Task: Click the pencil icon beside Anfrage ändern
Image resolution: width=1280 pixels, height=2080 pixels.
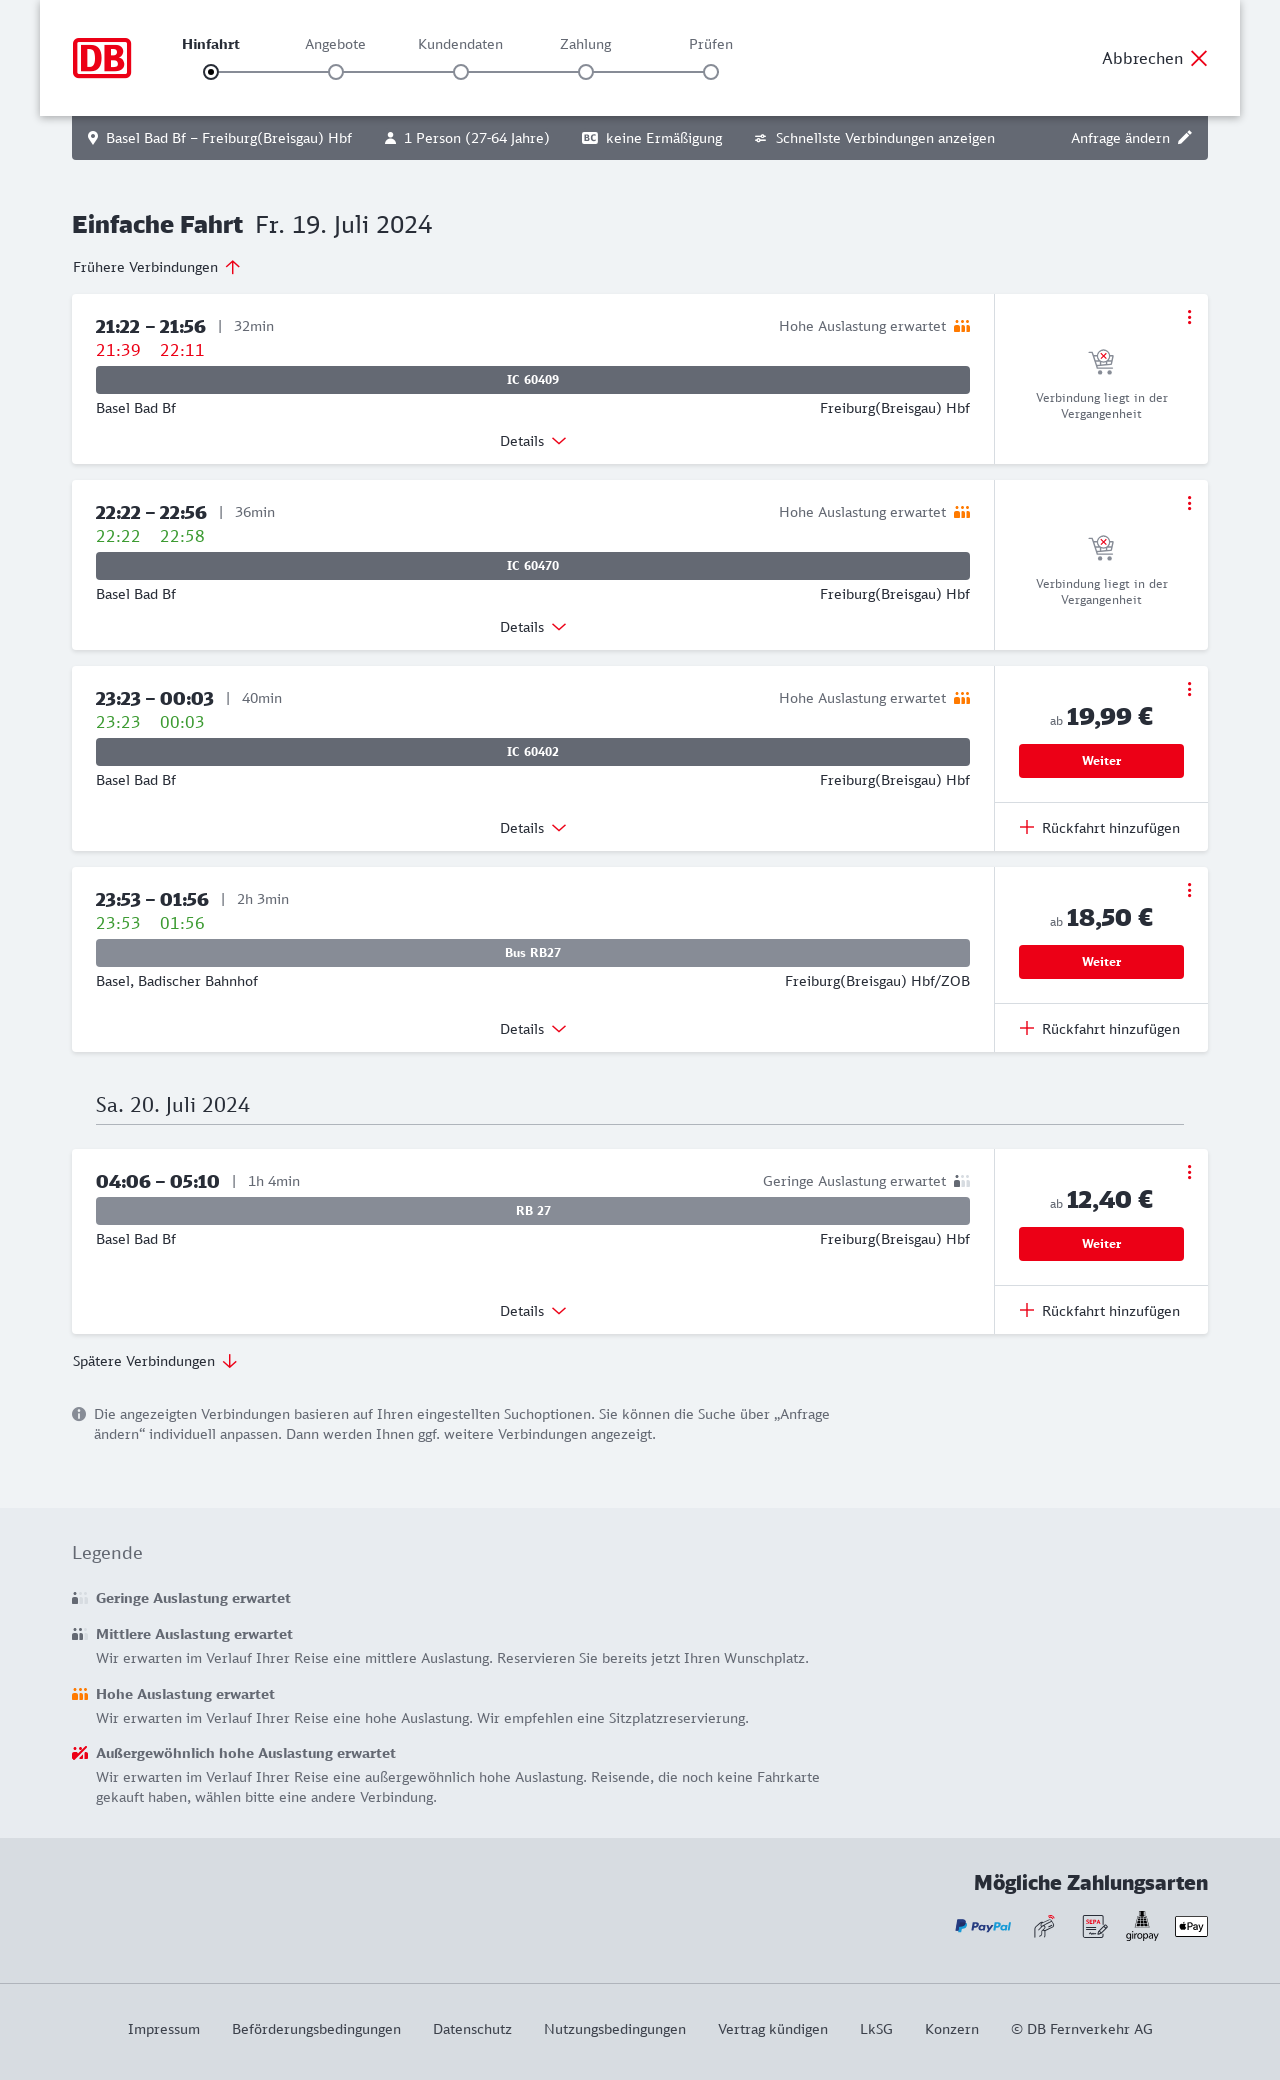Action: [1185, 138]
